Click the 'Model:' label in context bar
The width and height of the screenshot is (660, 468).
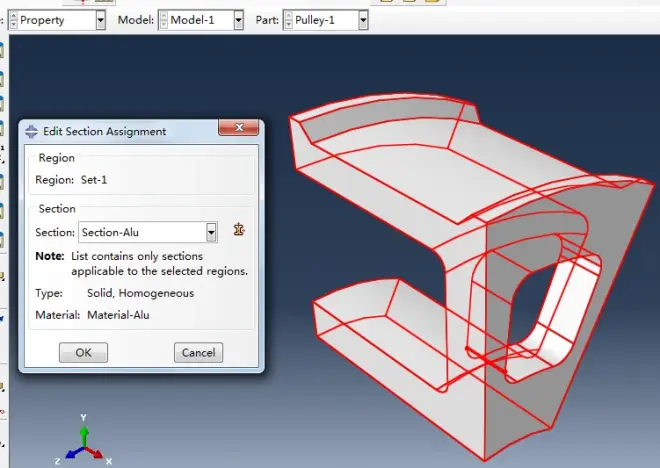point(136,20)
